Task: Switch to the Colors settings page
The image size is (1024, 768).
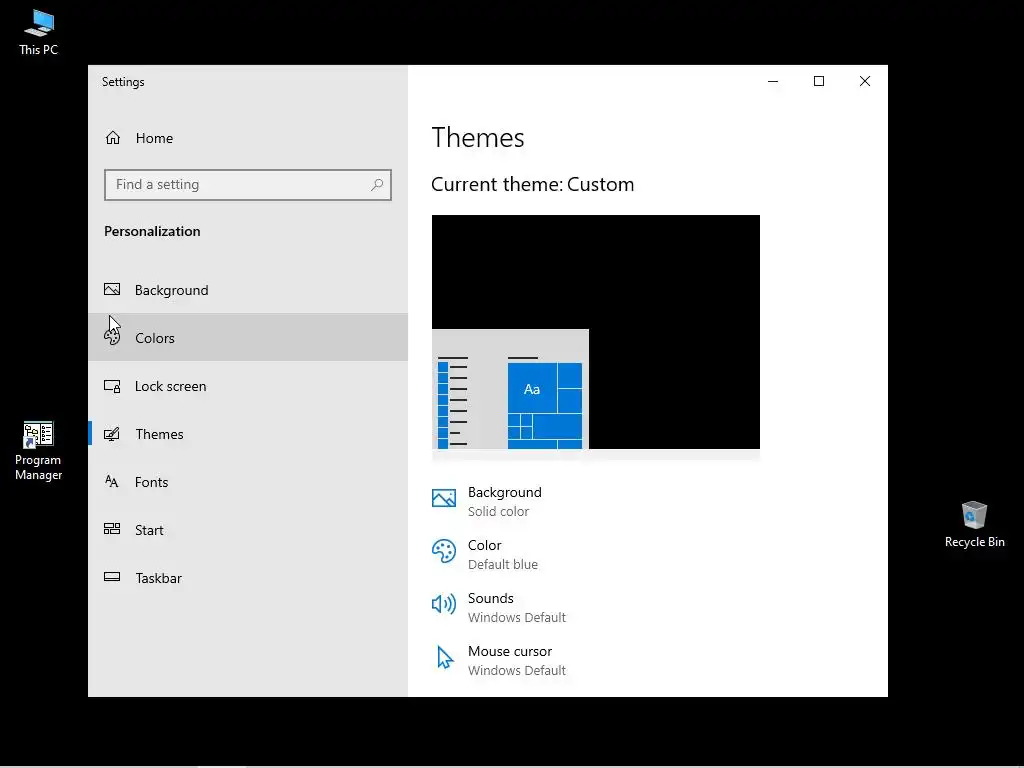Action: 248,338
